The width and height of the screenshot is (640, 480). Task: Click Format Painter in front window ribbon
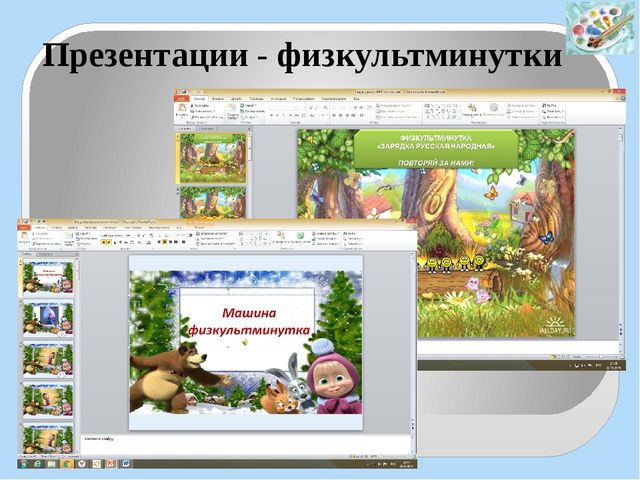(46, 243)
